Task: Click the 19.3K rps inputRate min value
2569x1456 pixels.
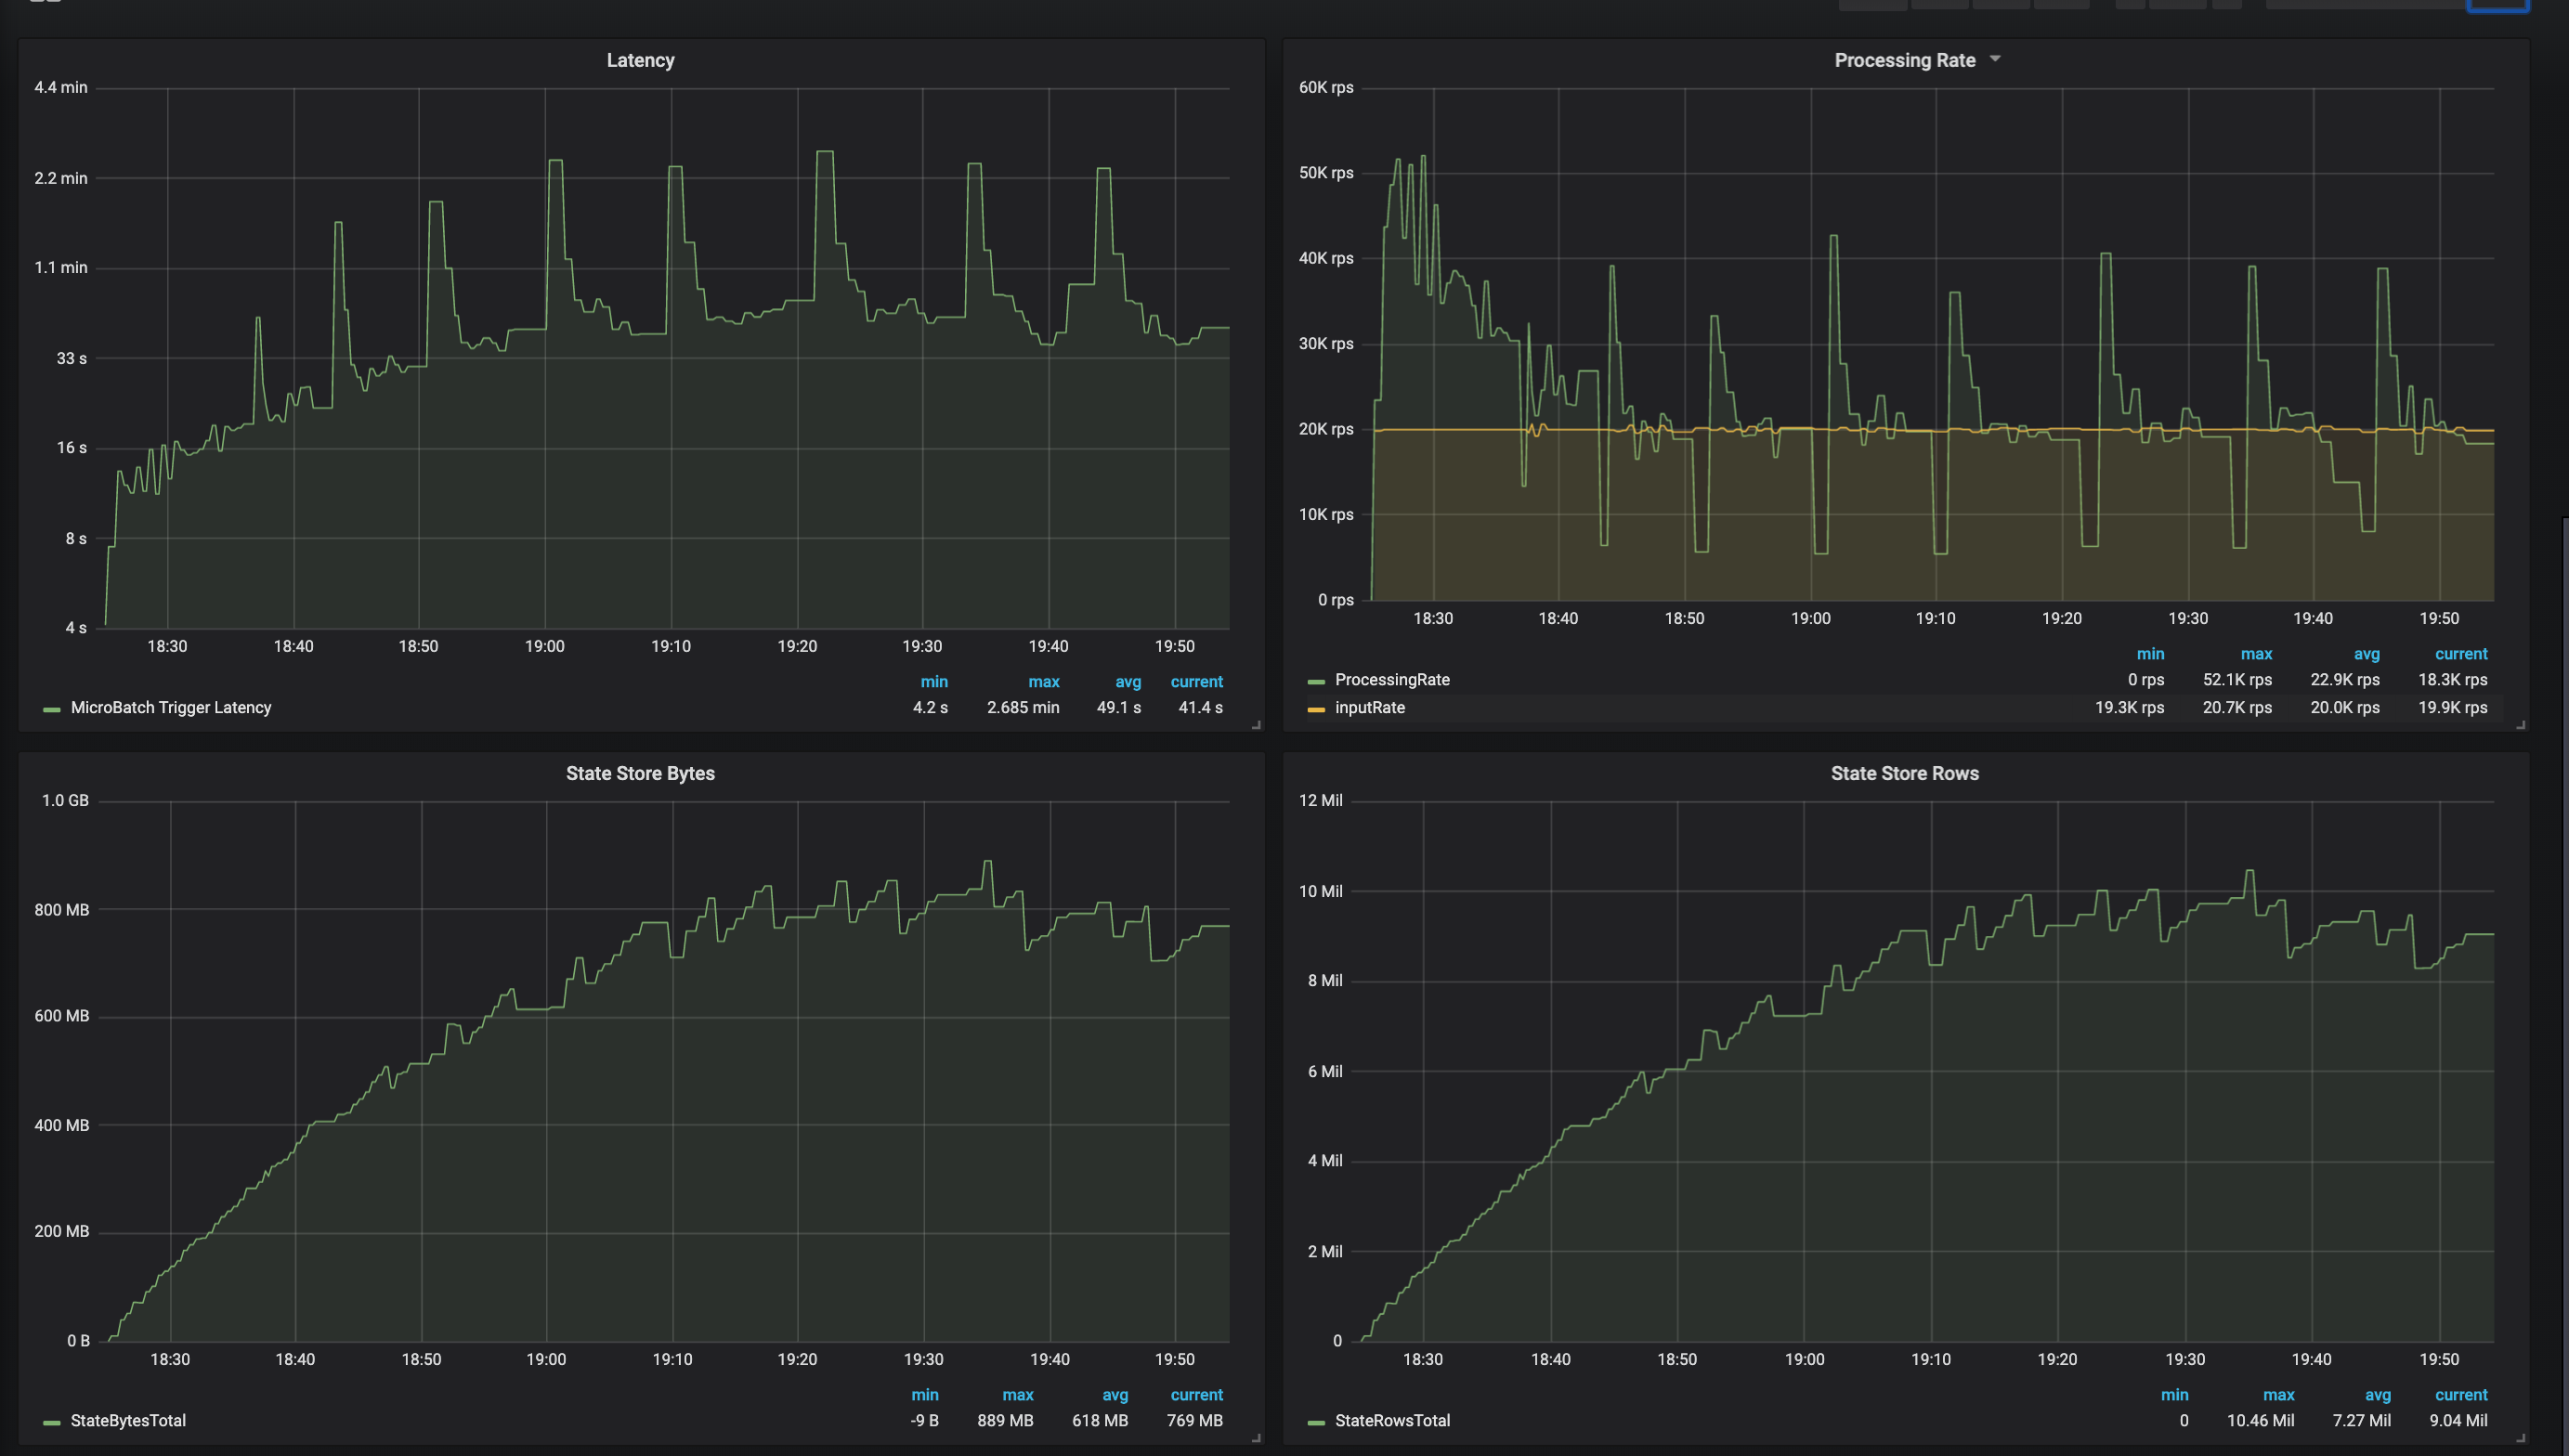Action: coord(2129,707)
